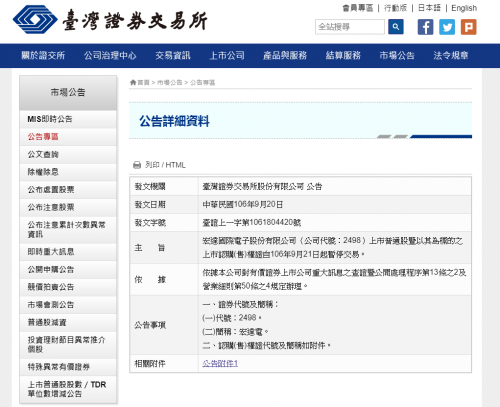Screen dimensions: 500x407
Task: Select 公告專區 in sidebar
Action: 68,137
